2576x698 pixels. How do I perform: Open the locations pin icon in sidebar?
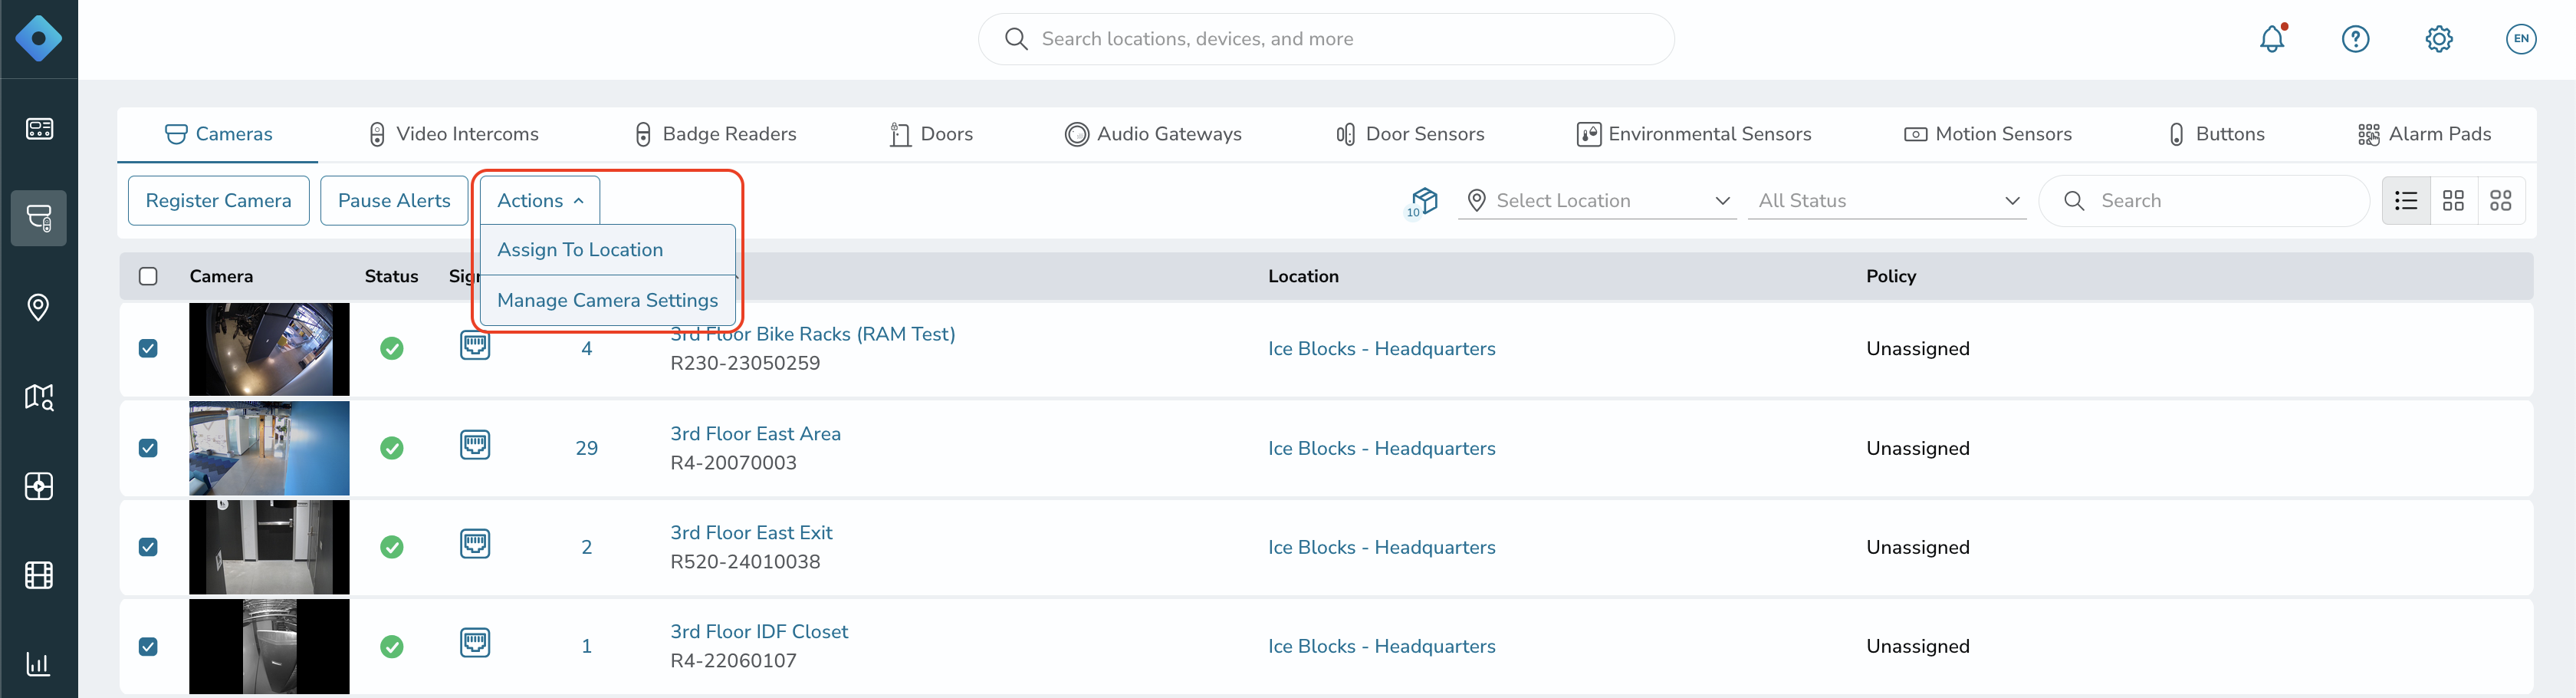tap(39, 307)
